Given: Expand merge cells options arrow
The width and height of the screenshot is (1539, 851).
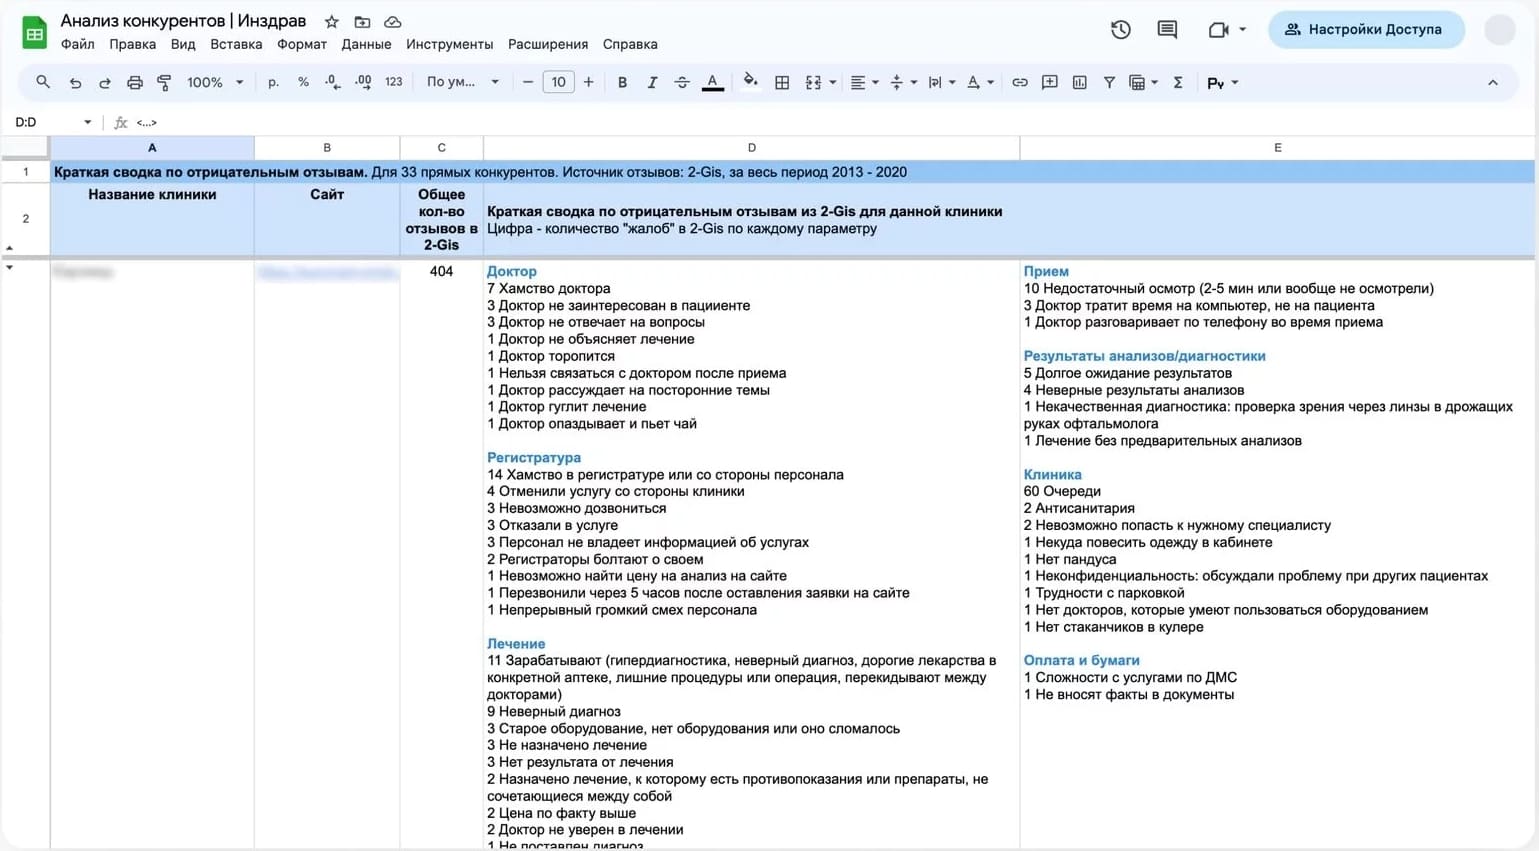Looking at the screenshot, I should coord(832,83).
